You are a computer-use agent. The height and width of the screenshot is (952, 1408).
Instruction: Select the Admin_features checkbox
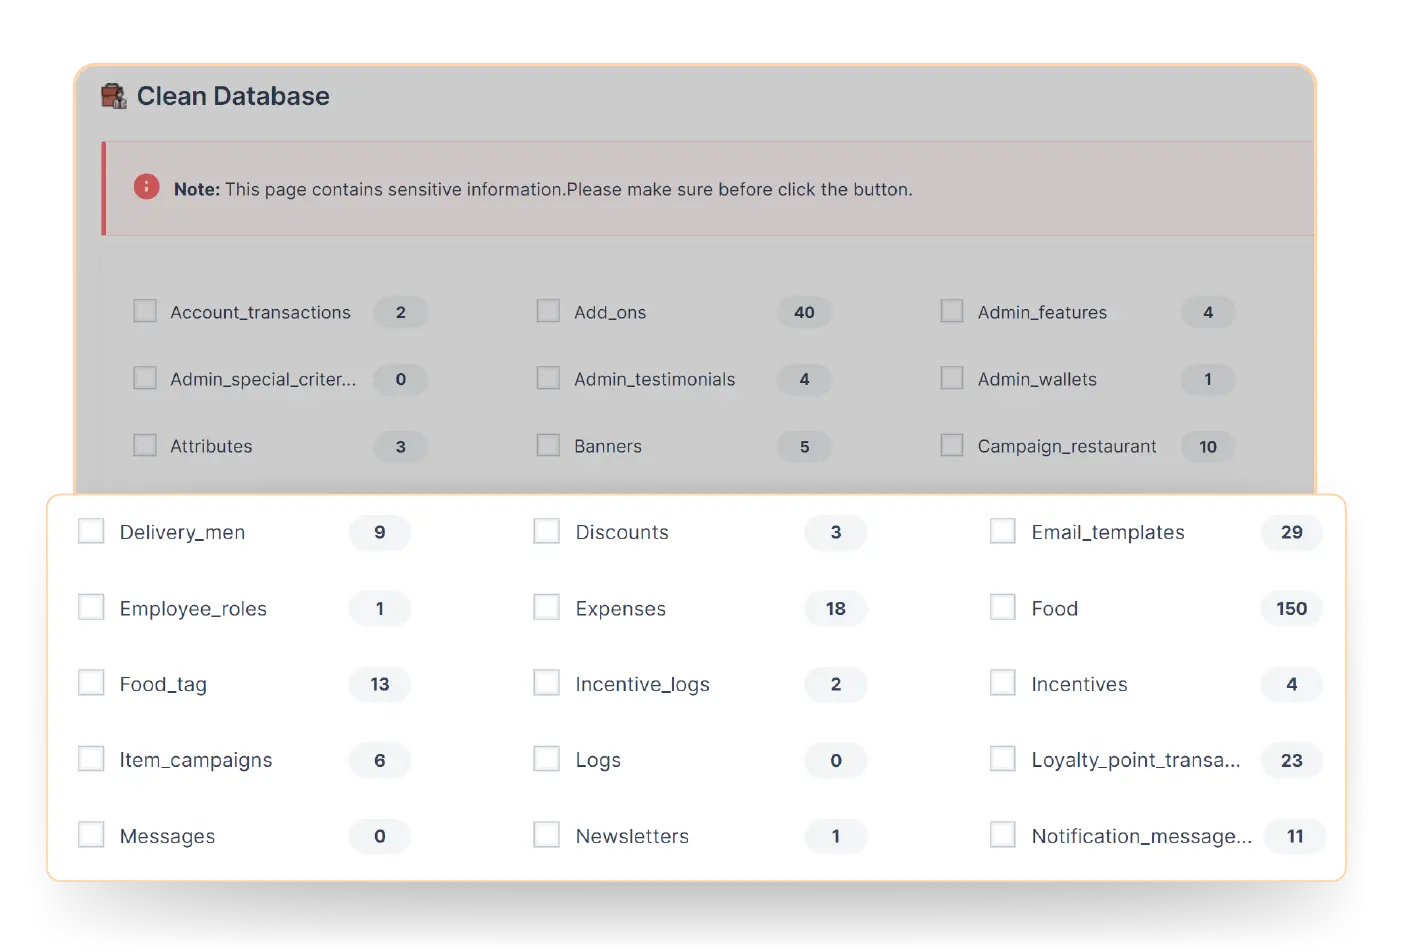(x=952, y=311)
